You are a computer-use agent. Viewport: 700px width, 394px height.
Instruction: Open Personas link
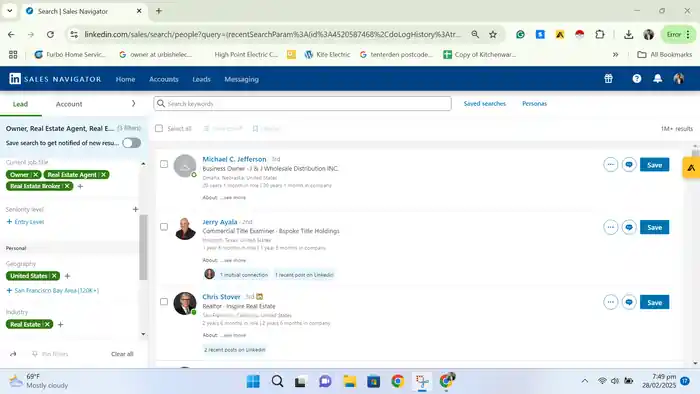(x=534, y=104)
